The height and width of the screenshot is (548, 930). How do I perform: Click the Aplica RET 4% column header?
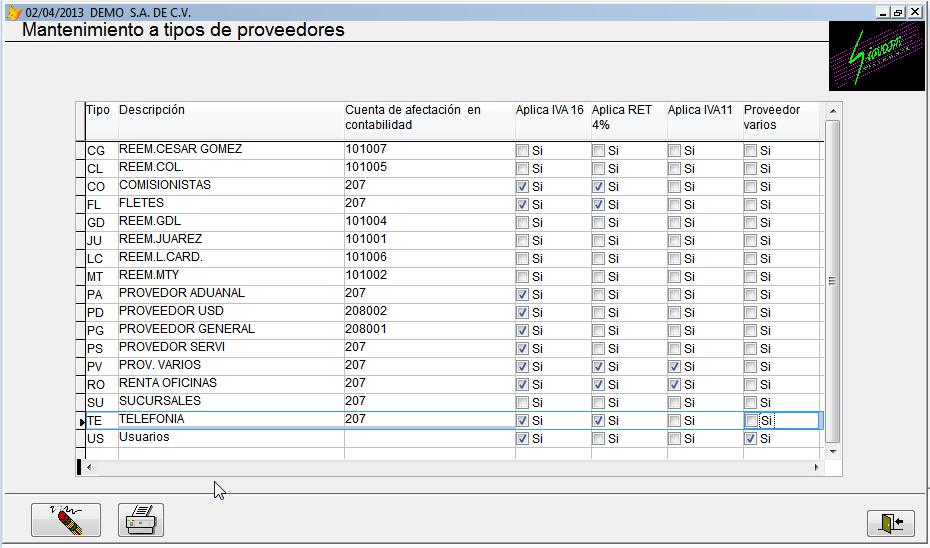(629, 121)
